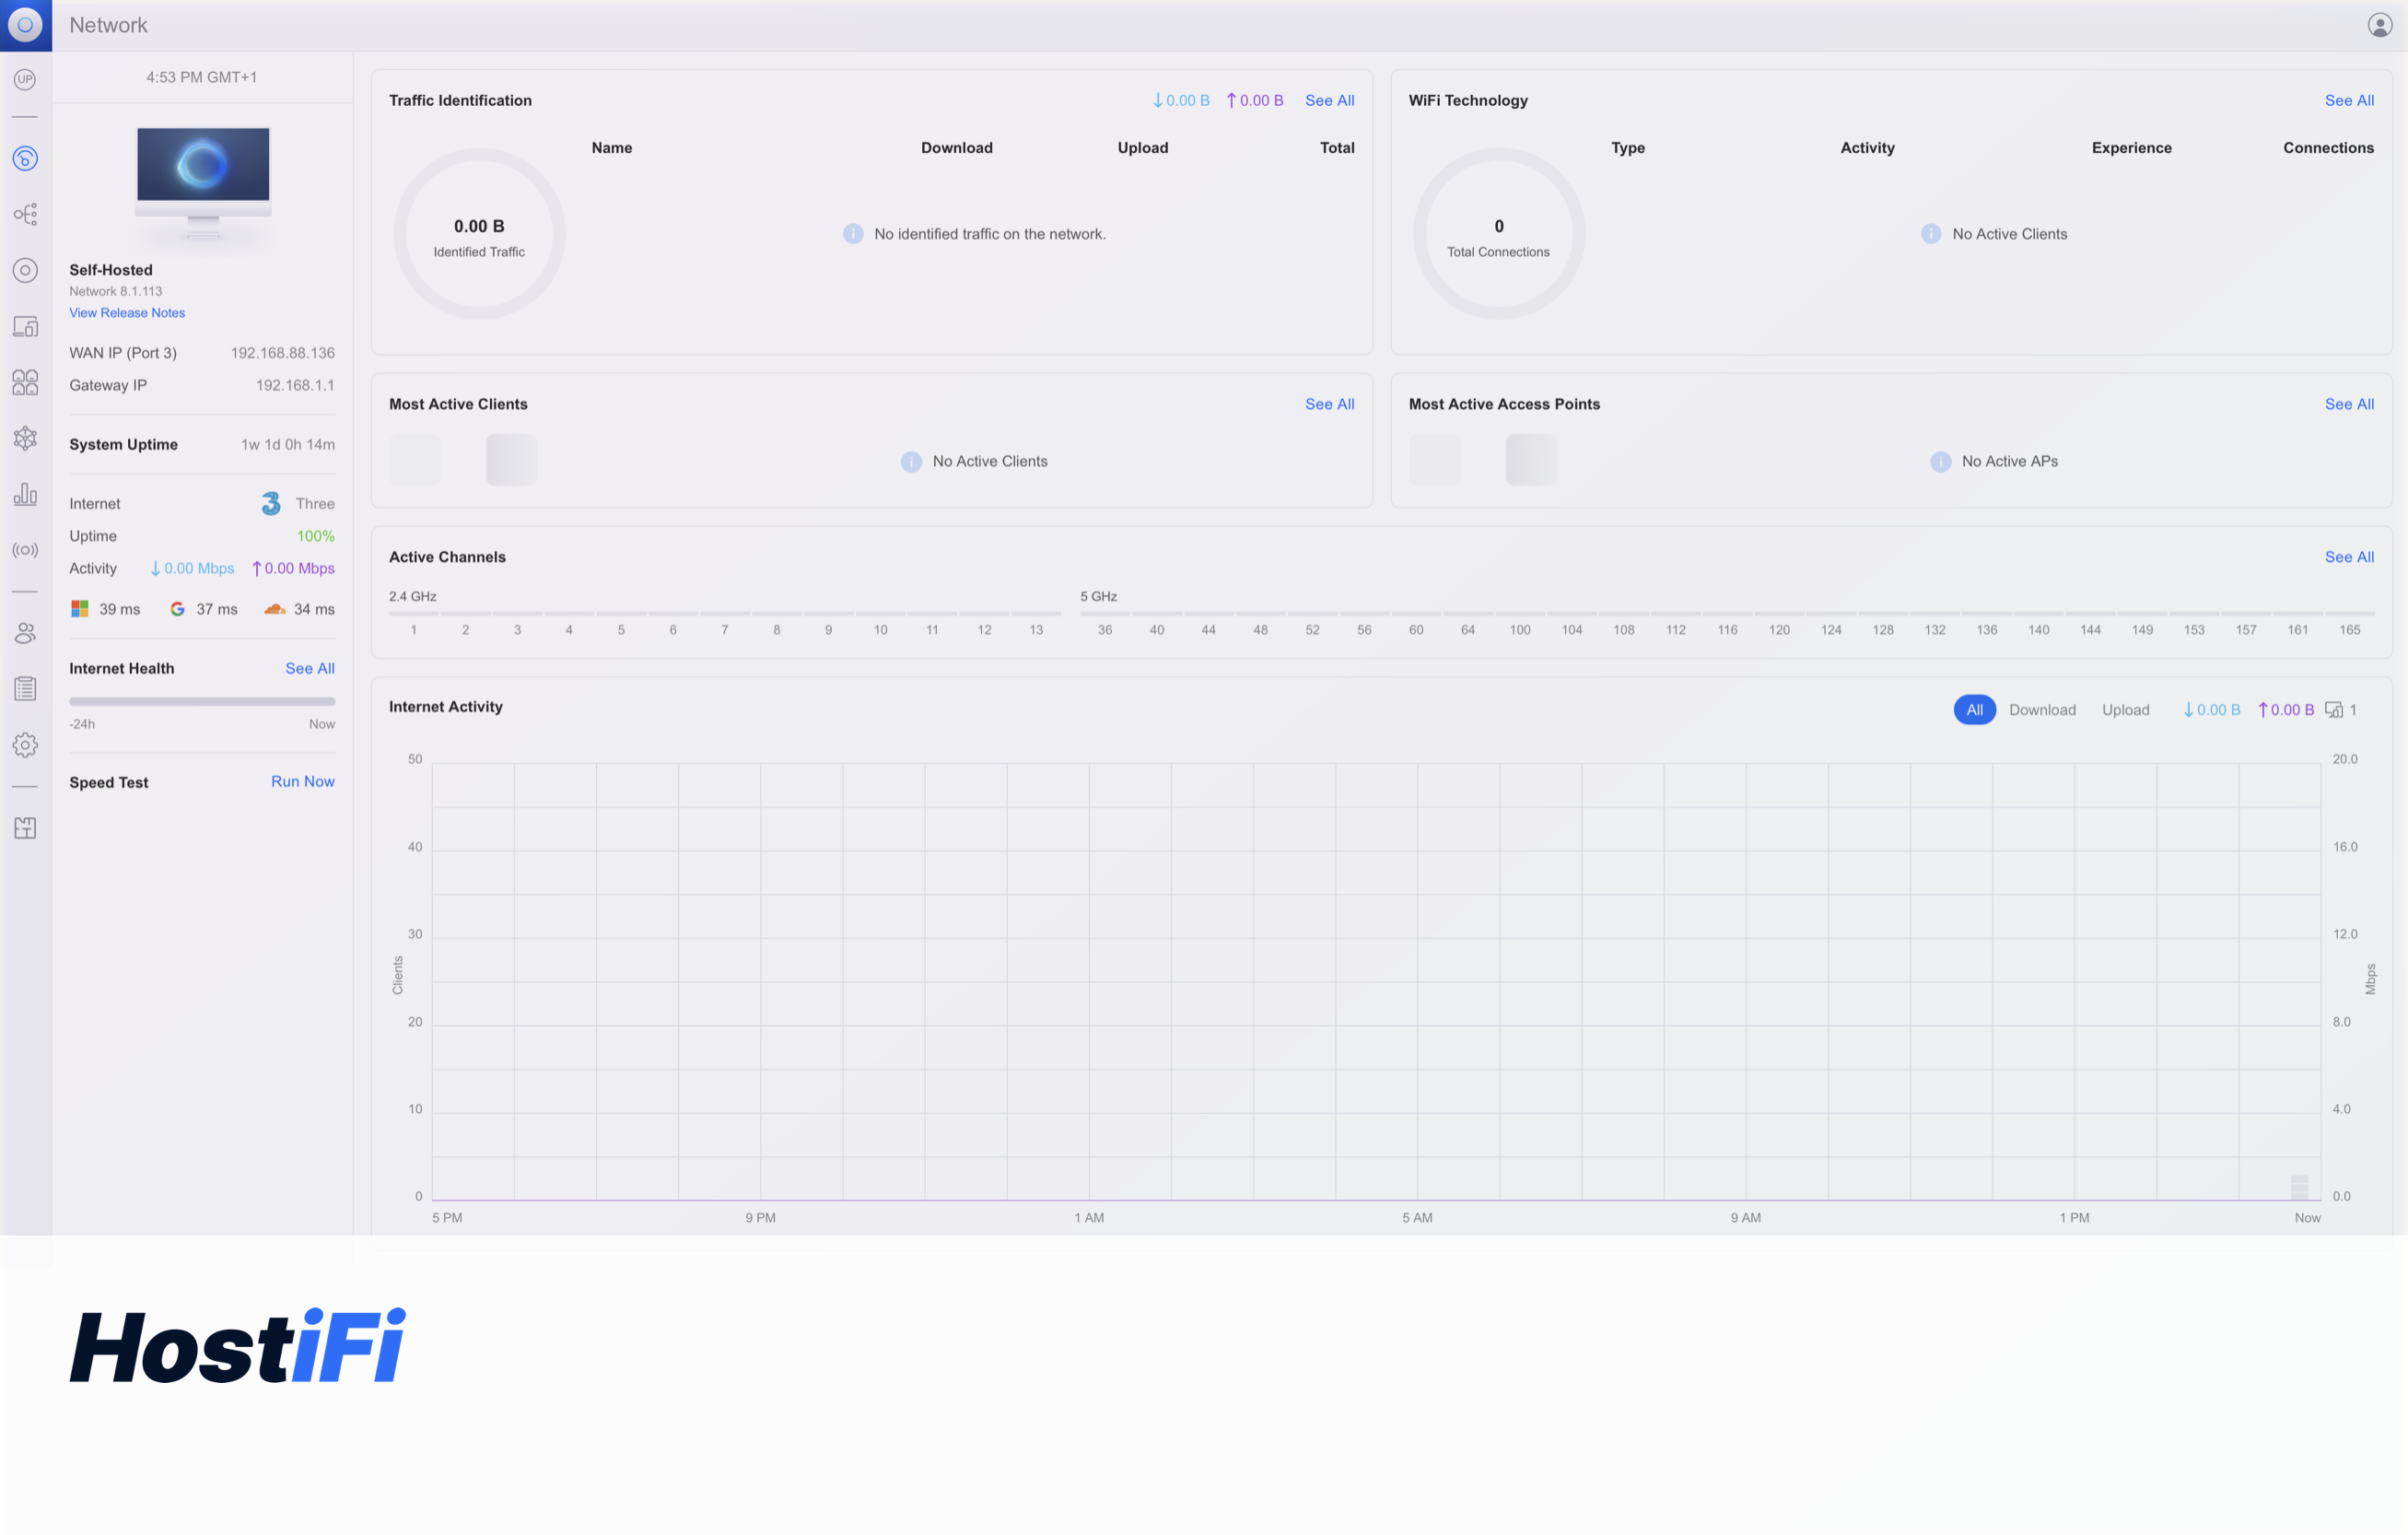This screenshot has width=2408, height=1535.
Task: Open See All for Traffic Identification
Action: click(1330, 100)
